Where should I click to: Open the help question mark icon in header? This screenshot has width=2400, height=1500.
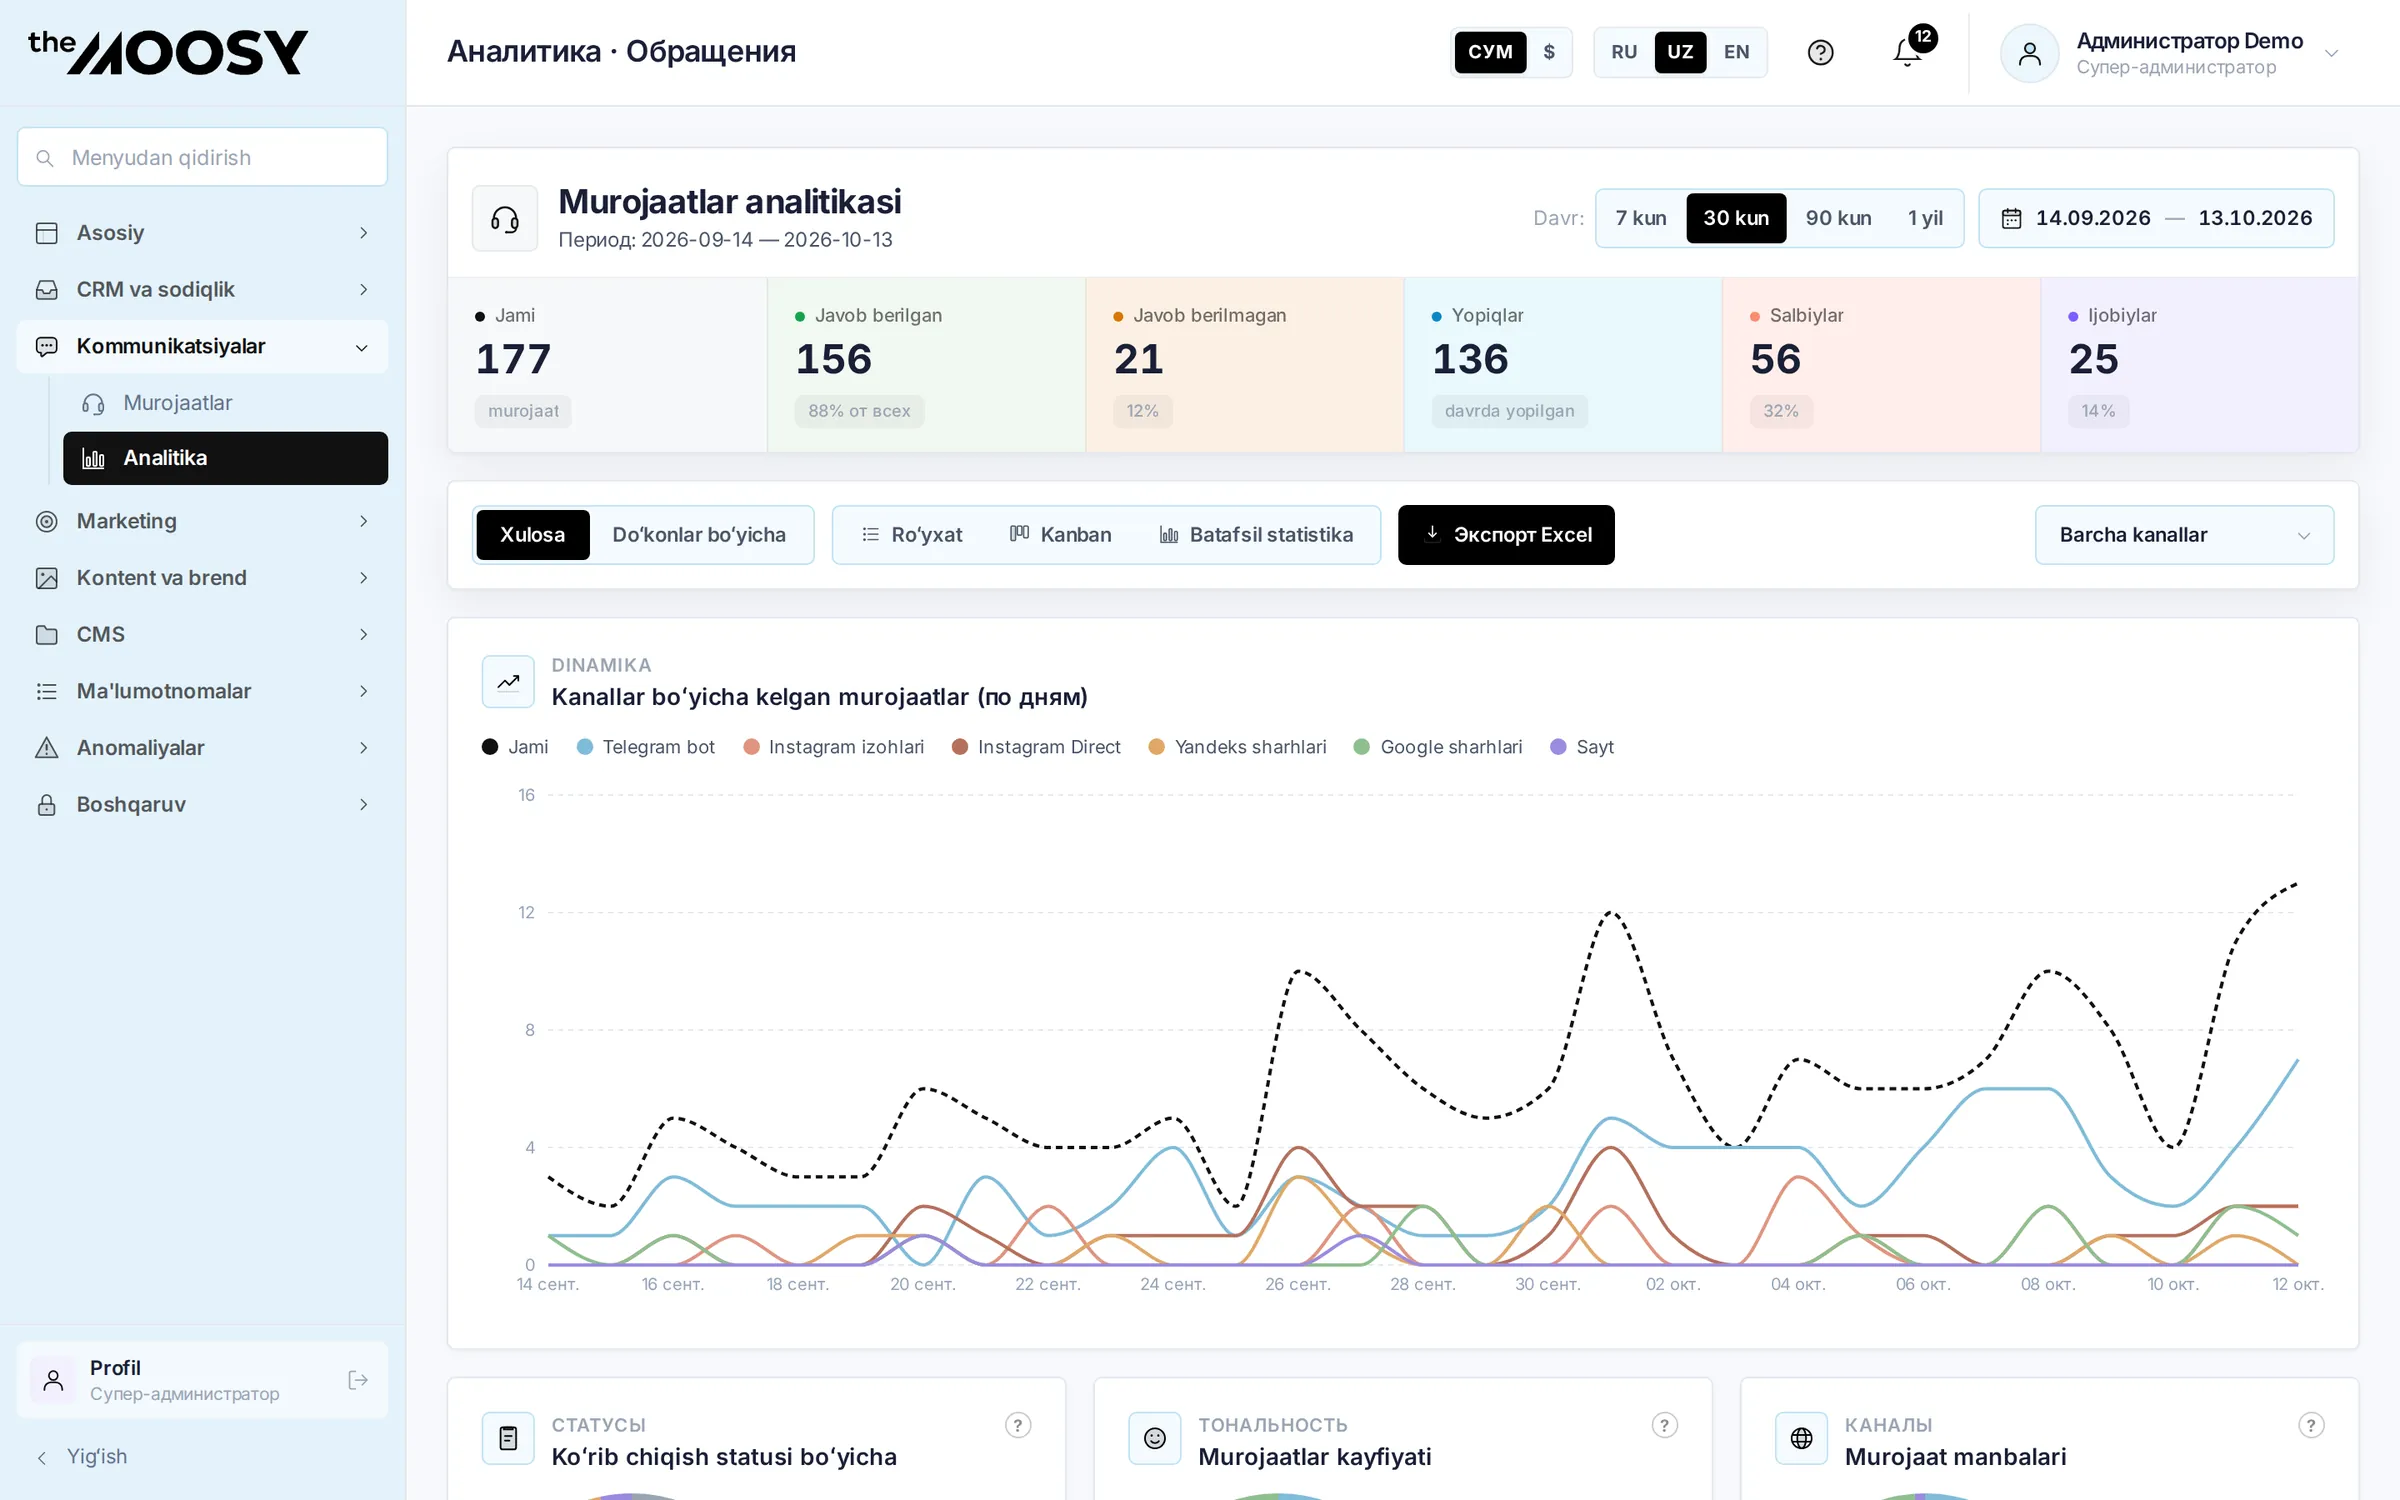(1820, 52)
